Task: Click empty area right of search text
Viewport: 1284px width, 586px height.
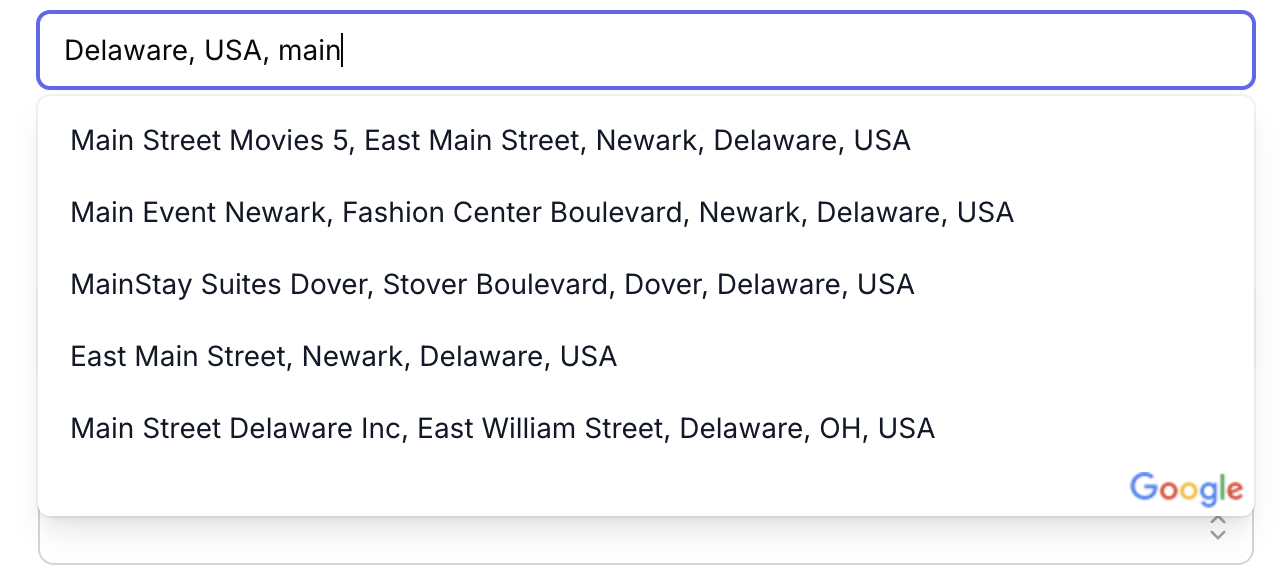Action: (x=800, y=50)
